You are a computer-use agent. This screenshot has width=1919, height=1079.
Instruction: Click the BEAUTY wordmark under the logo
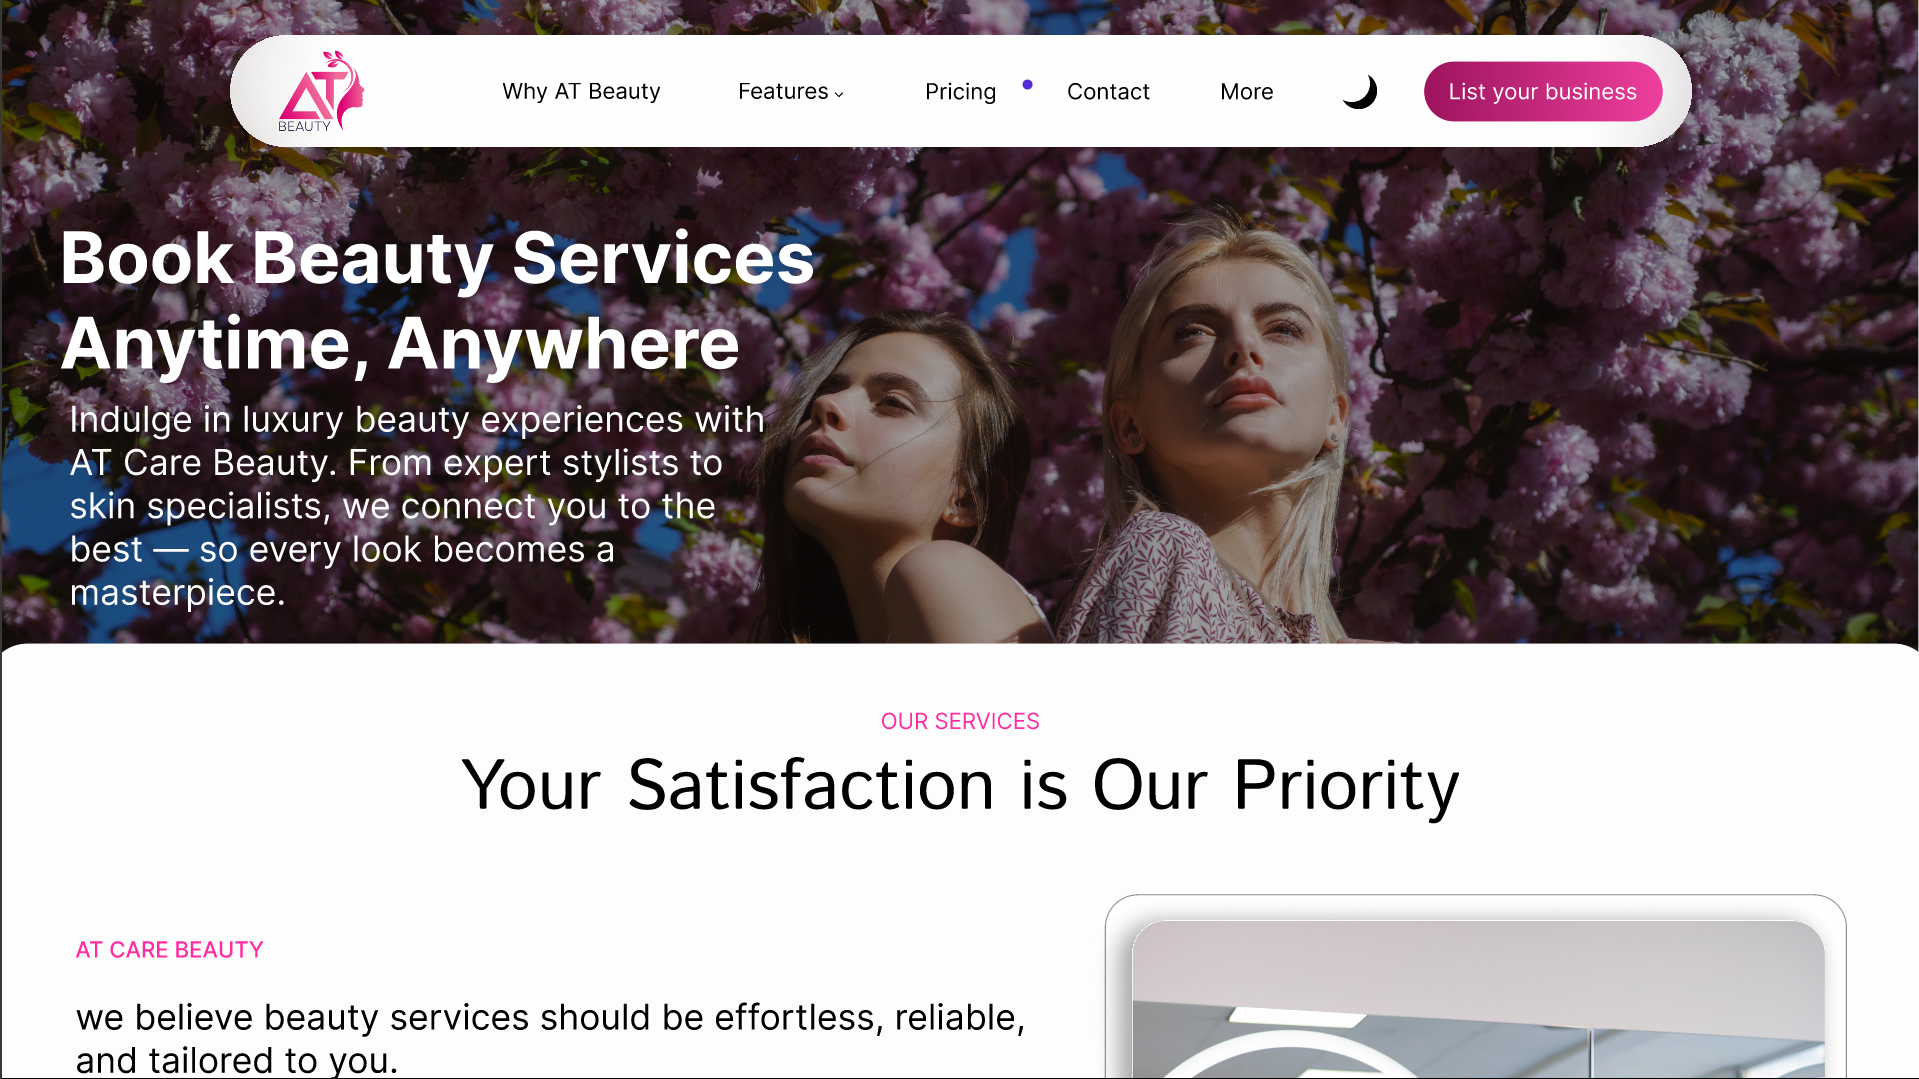pyautogui.click(x=304, y=126)
